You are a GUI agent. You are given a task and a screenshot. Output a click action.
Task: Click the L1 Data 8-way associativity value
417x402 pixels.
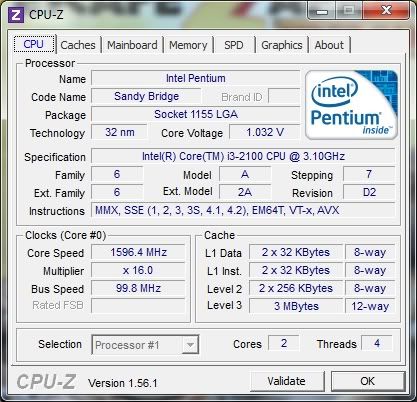(370, 252)
